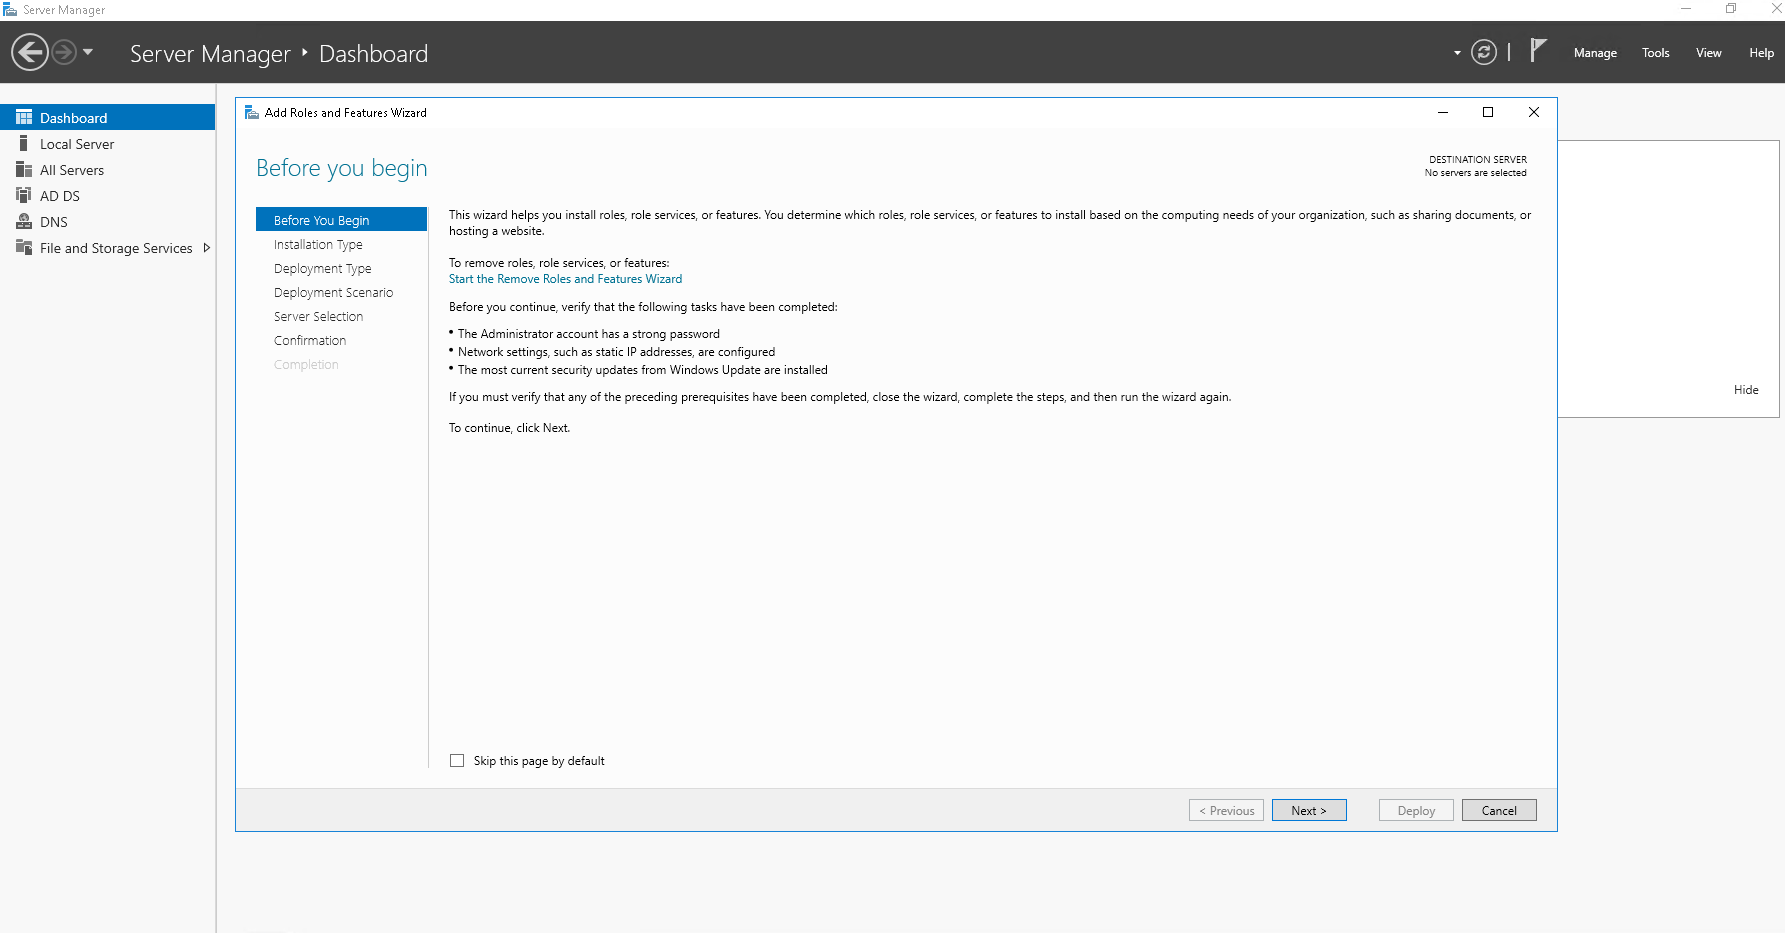This screenshot has height=933, width=1785.
Task: Click the Before you begin page heading
Action: [x=341, y=168]
